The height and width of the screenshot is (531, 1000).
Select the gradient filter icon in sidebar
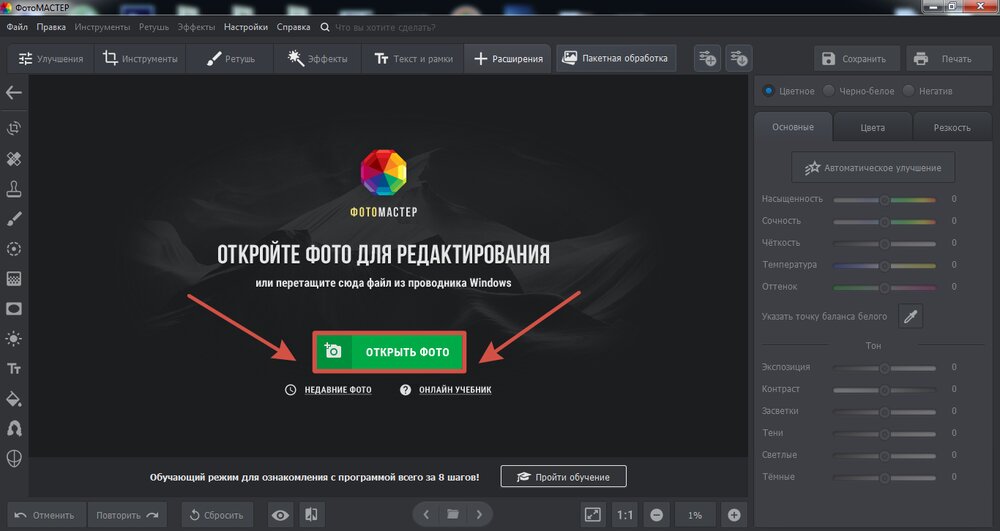[x=13, y=279]
